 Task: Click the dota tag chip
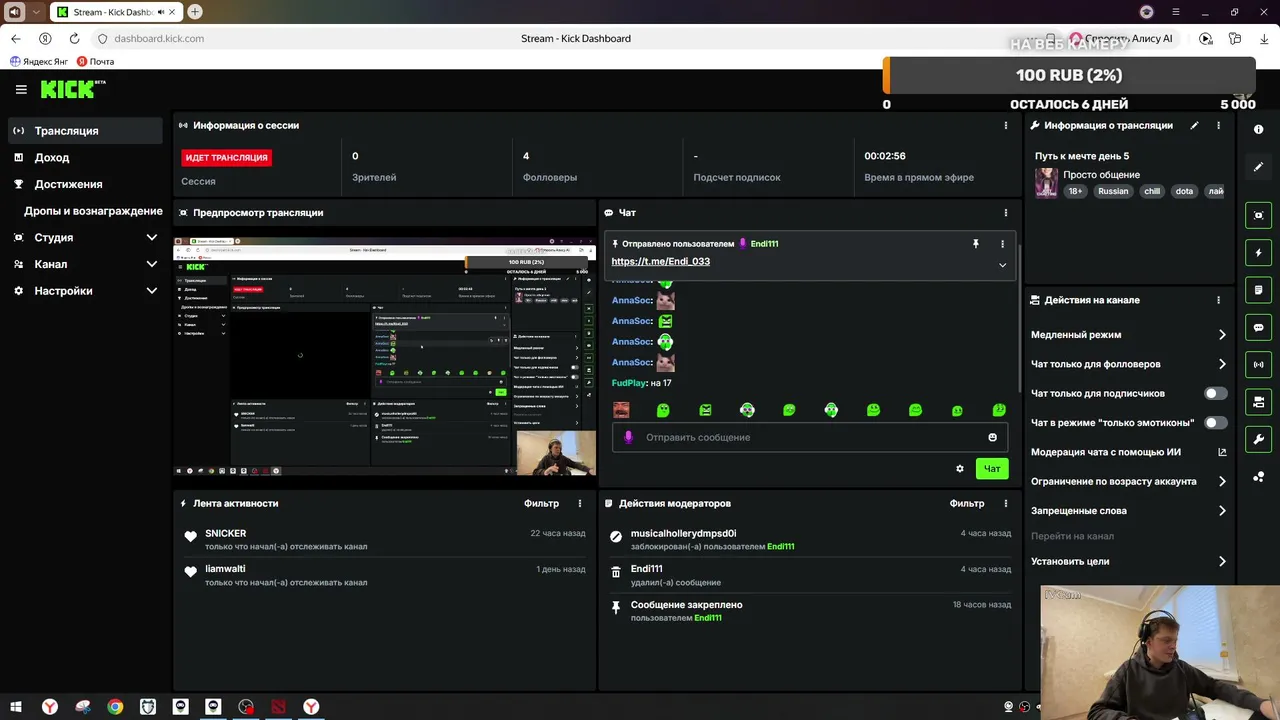[1184, 191]
